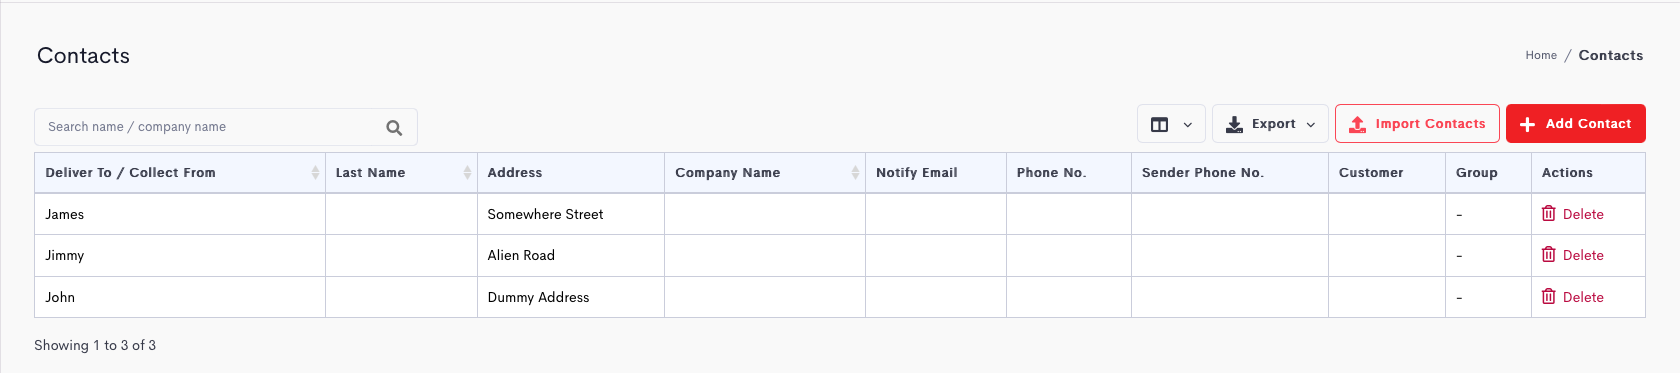Click trash icon in John row
This screenshot has width=1680, height=373.
[x=1548, y=297]
